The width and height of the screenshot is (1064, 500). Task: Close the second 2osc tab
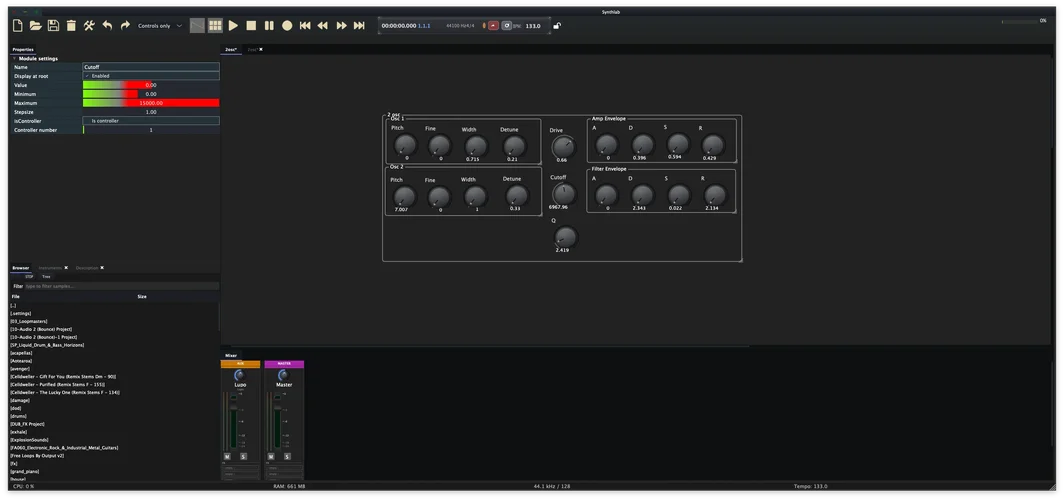261,50
